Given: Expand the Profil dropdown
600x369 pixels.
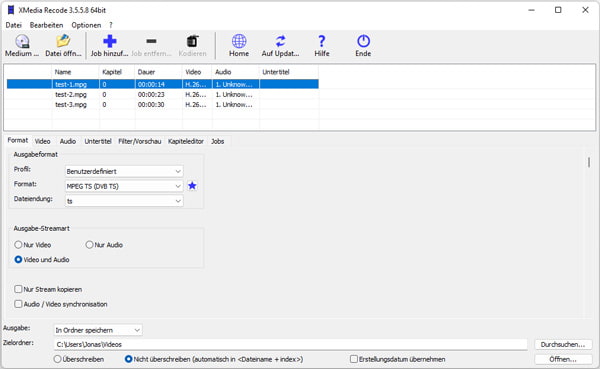Looking at the screenshot, I should click(x=124, y=171).
